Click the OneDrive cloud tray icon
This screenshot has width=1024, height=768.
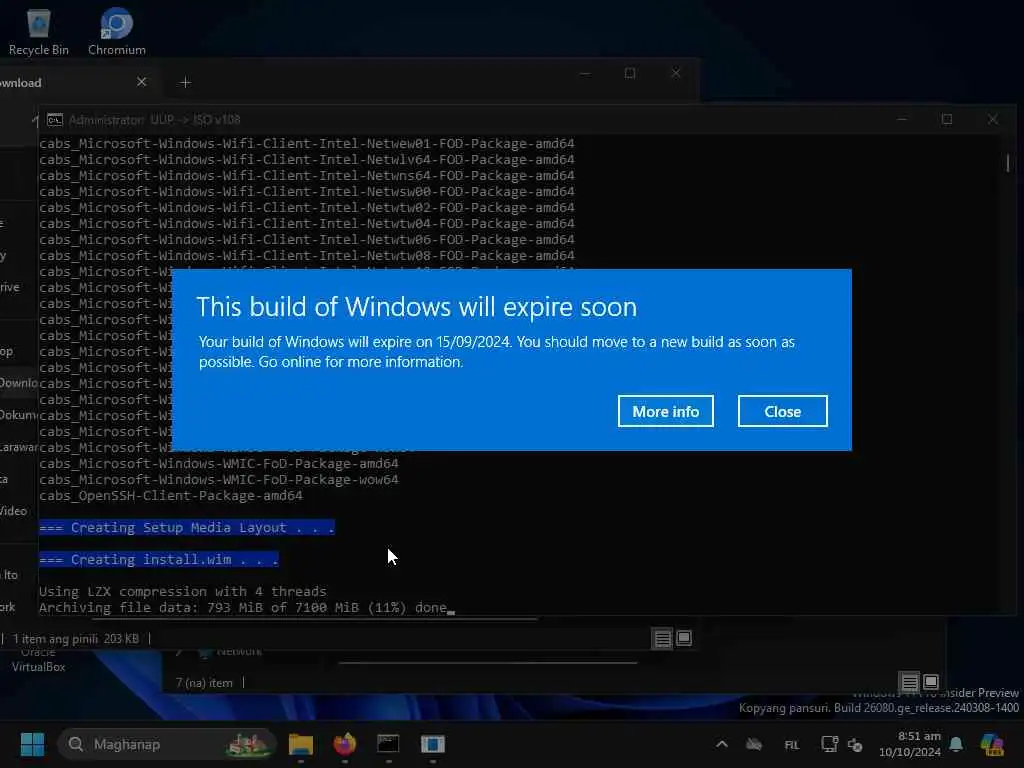click(x=754, y=744)
